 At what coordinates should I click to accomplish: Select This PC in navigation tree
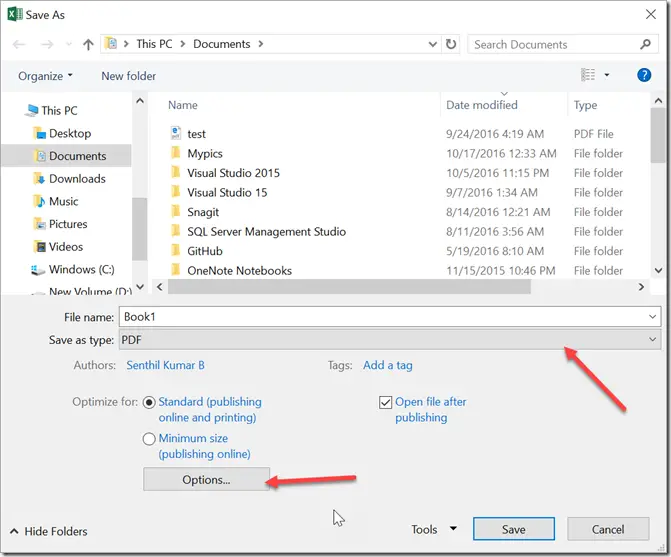[x=59, y=110]
